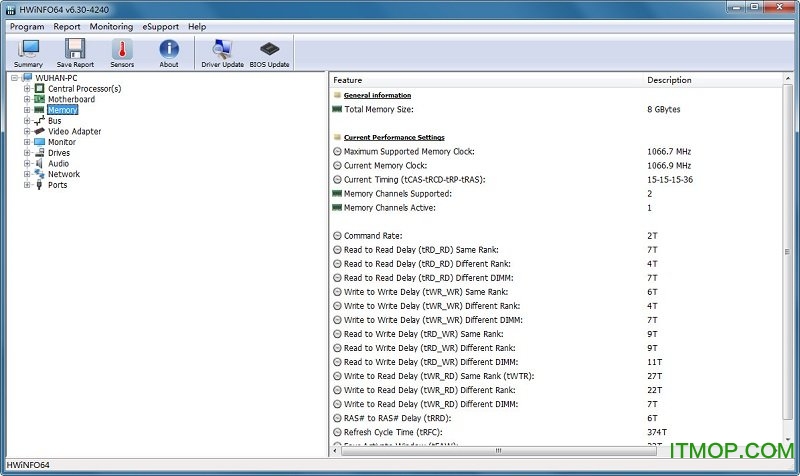This screenshot has height=476, width=800.
Task: Select Memory Channels Active row
Action: tap(555, 208)
